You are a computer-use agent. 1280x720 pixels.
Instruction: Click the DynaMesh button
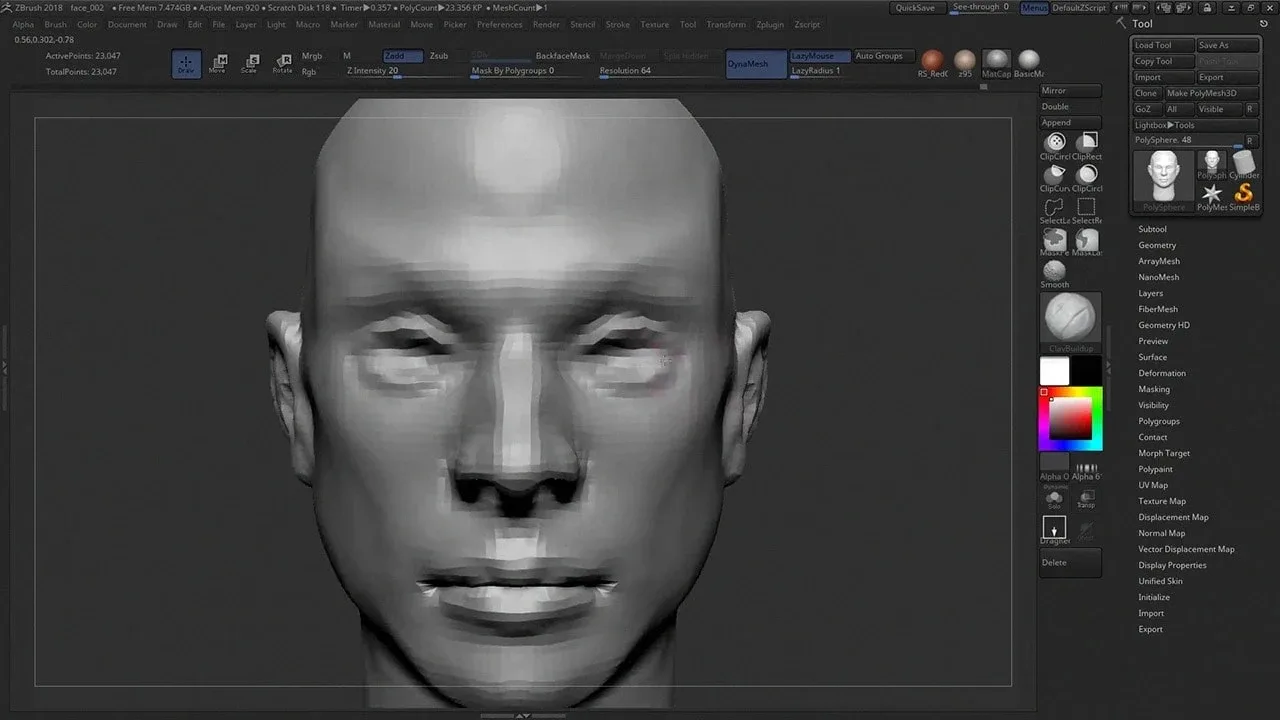point(756,64)
